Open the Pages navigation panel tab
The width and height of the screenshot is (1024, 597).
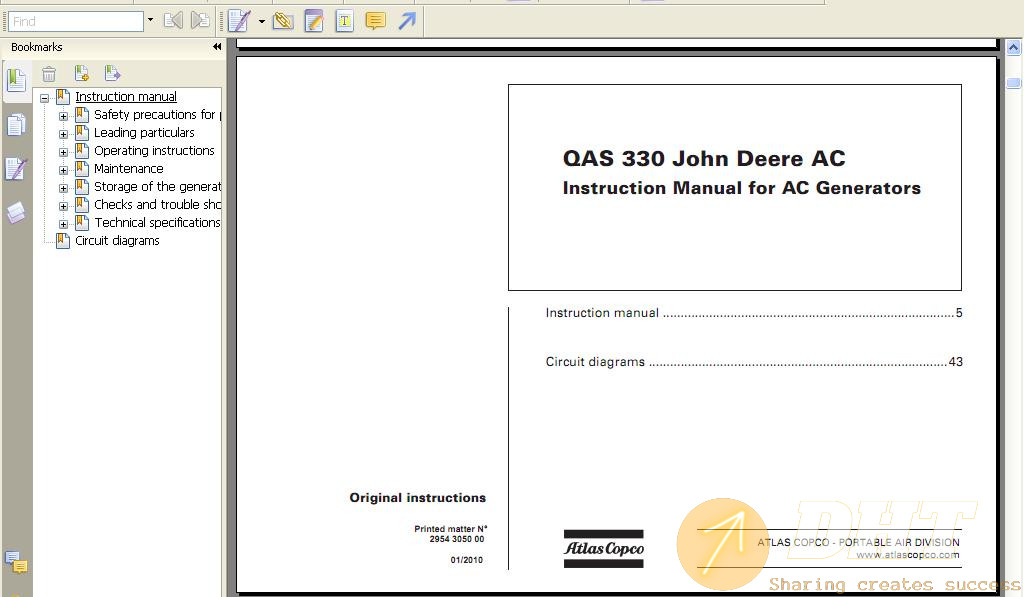(16, 124)
